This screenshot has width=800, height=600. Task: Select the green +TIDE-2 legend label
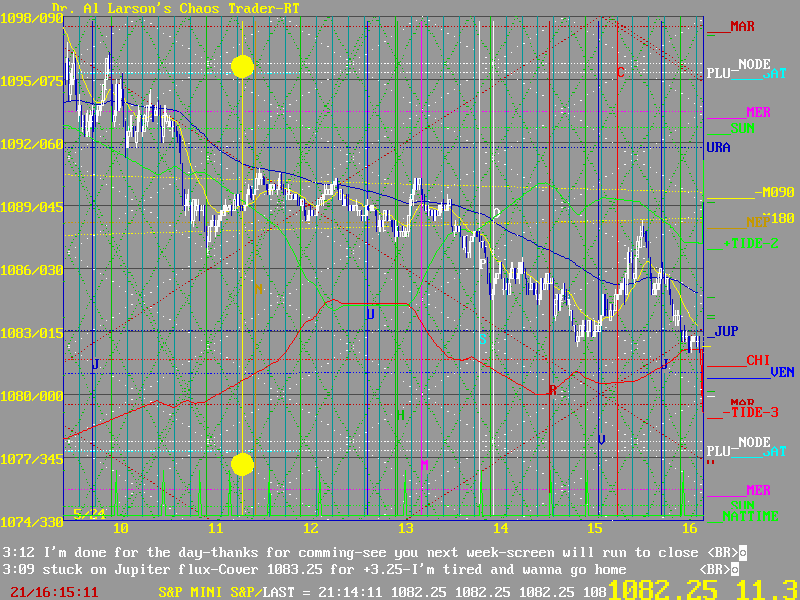750,242
